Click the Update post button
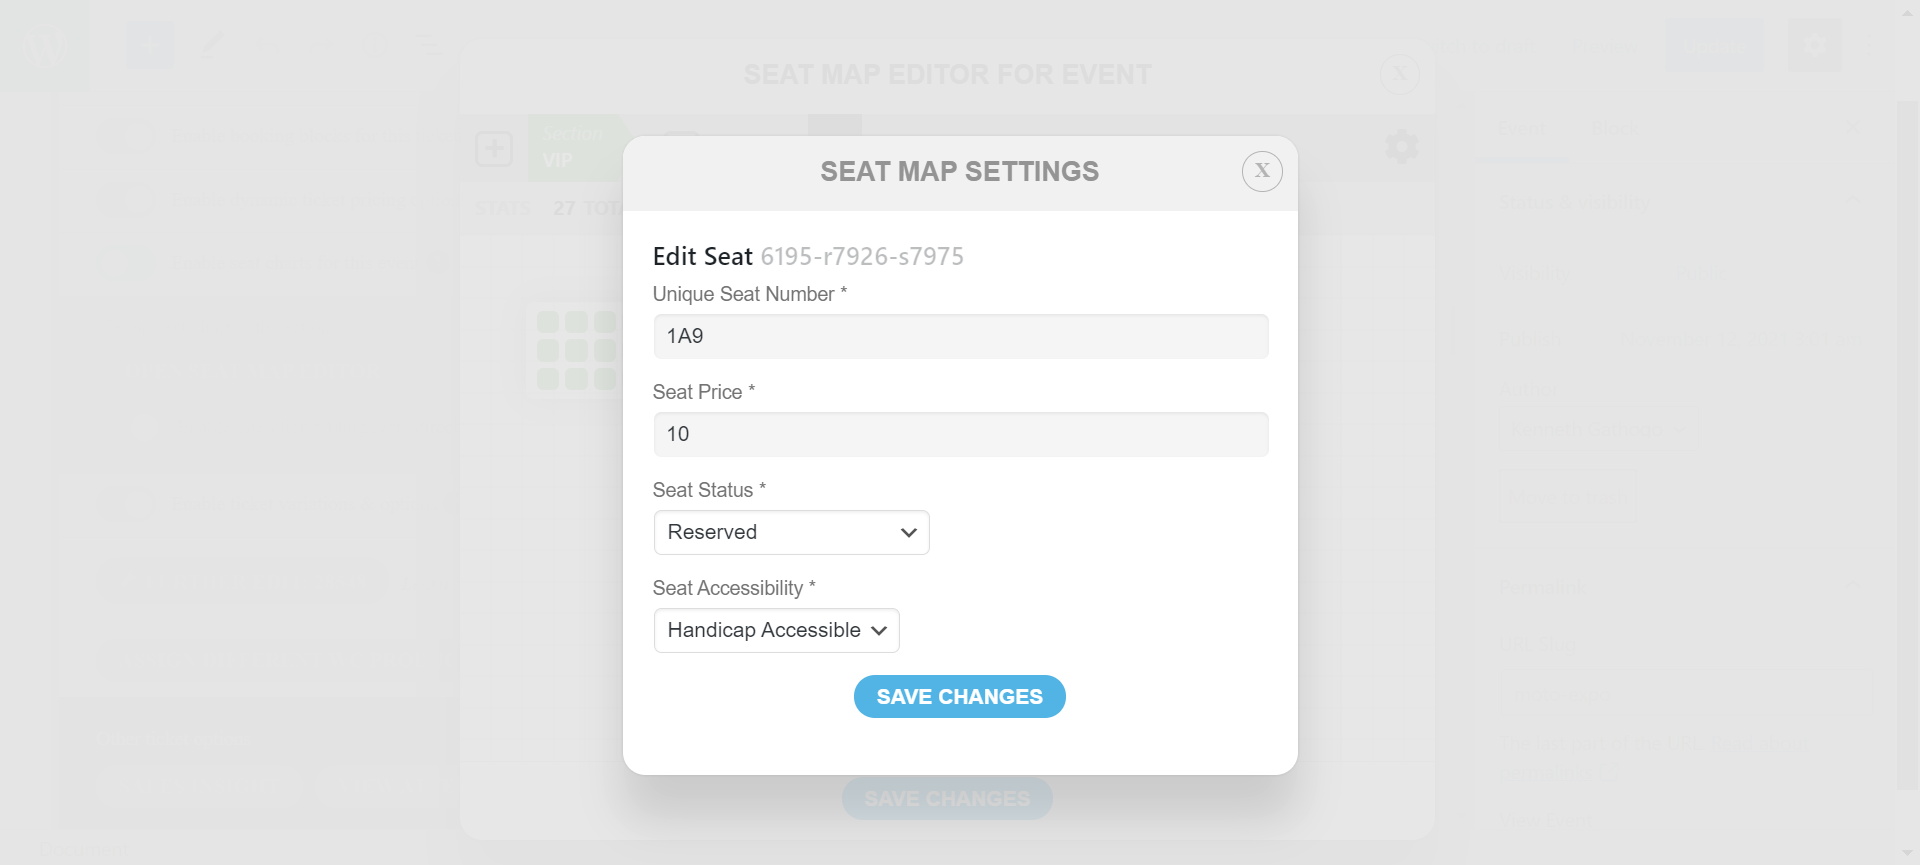The height and width of the screenshot is (865, 1920). (x=1714, y=45)
